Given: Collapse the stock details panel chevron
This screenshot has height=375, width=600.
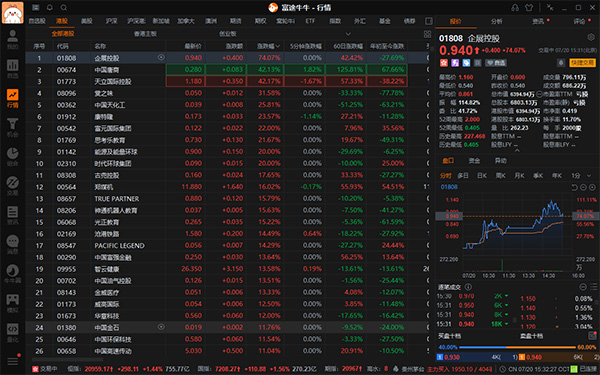Looking at the screenshot, I should [517, 151].
